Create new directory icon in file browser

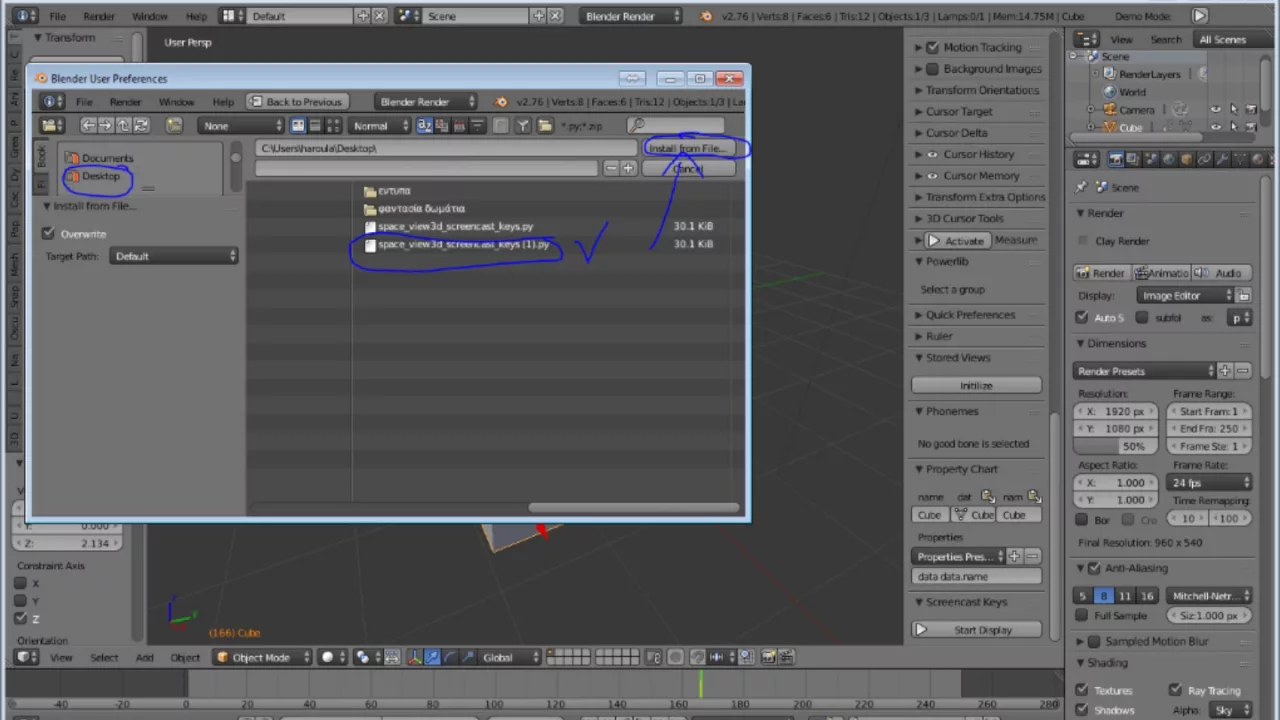click(x=174, y=125)
